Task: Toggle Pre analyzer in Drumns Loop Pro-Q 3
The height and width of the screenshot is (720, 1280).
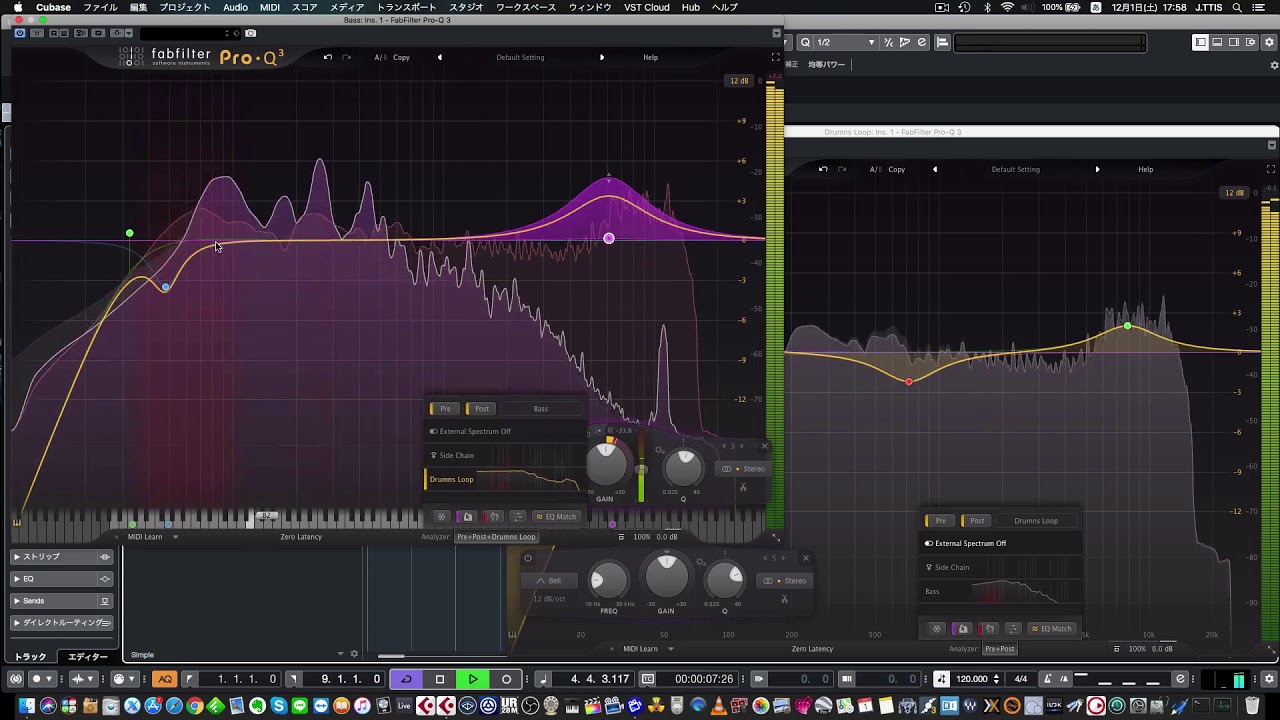Action: point(940,520)
